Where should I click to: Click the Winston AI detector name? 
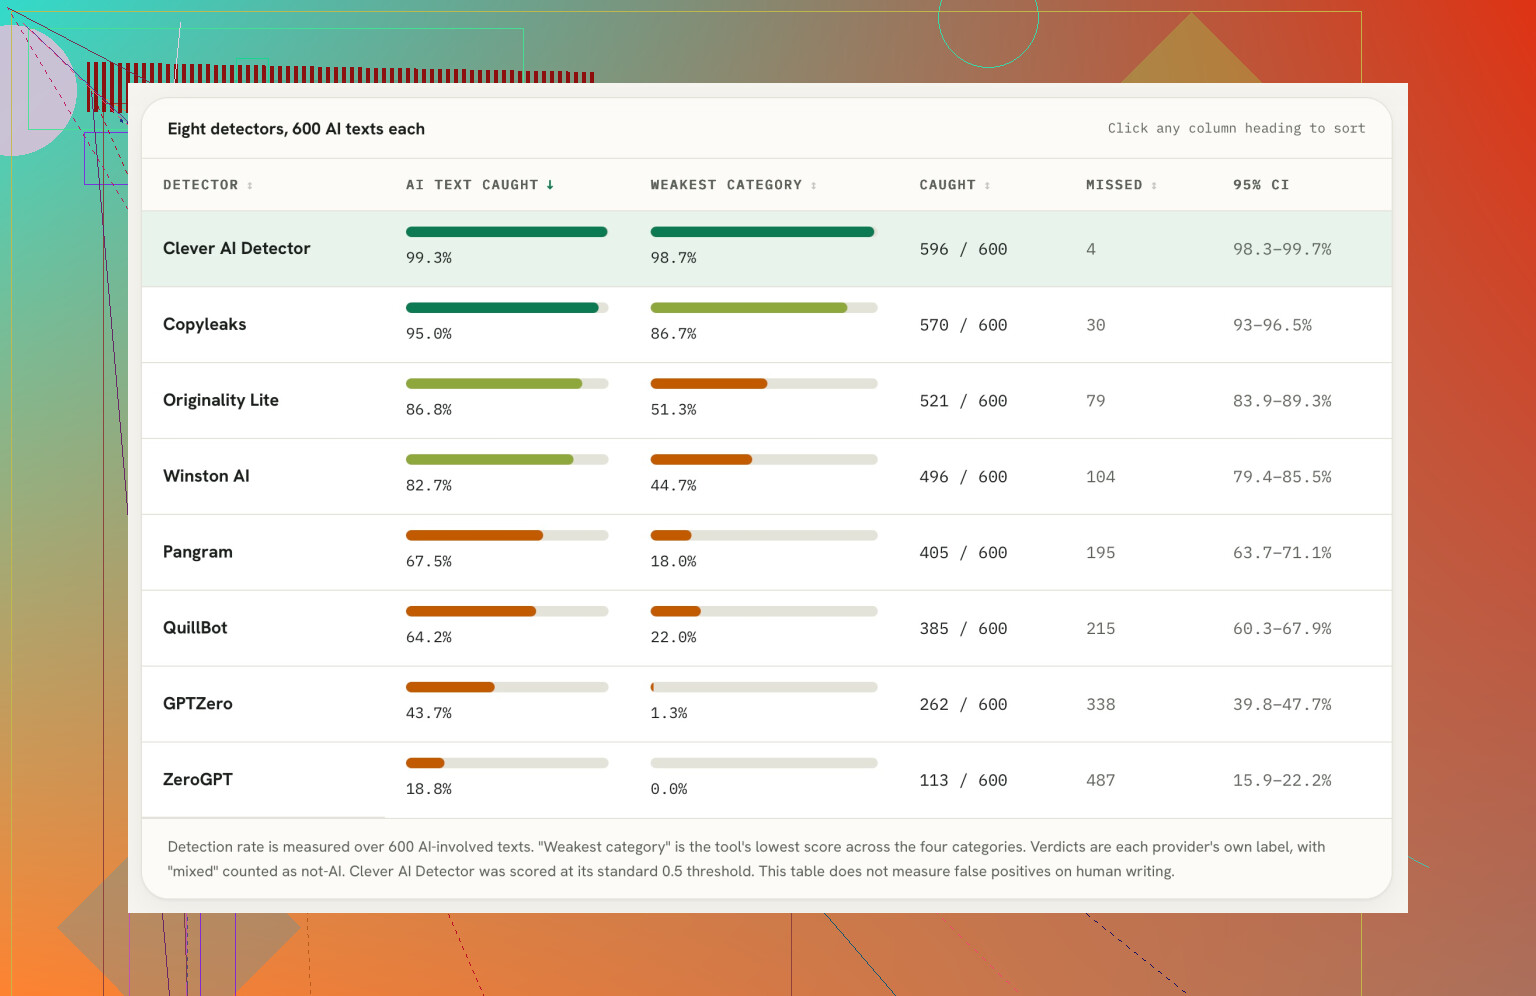[x=206, y=476]
